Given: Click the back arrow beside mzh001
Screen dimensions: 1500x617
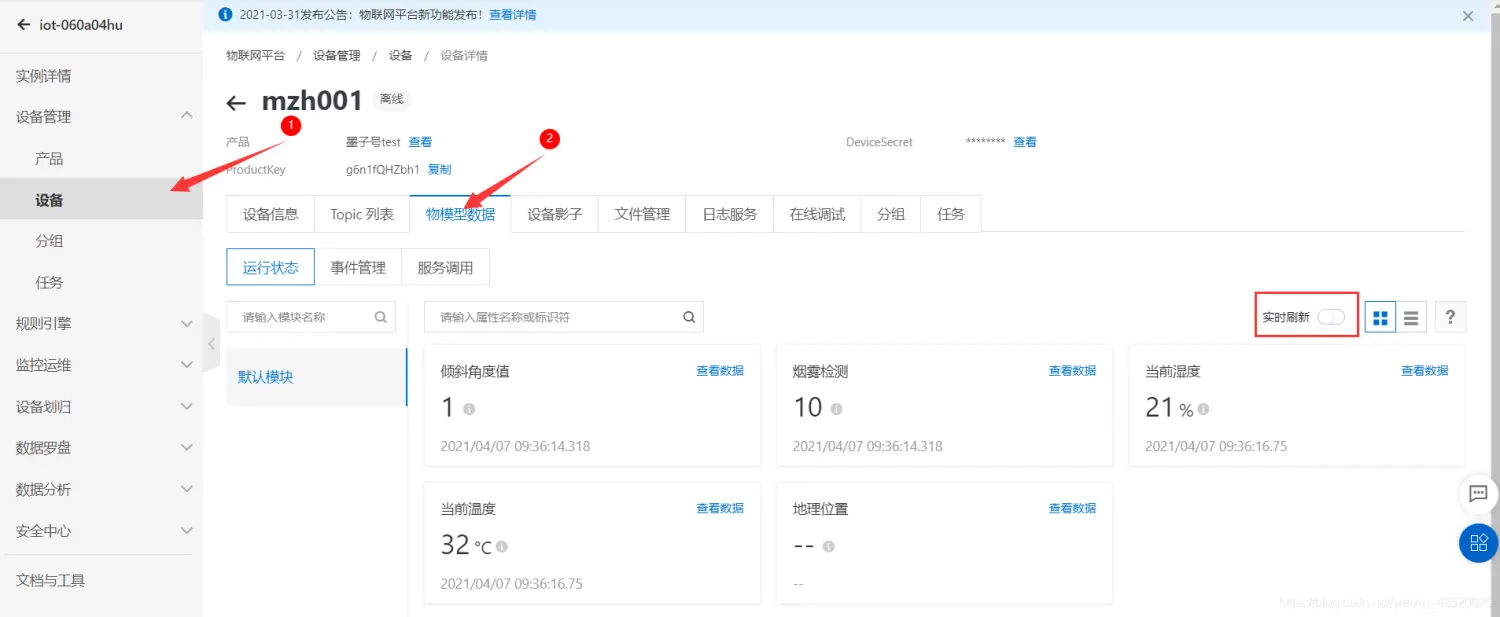Looking at the screenshot, I should click(x=236, y=103).
